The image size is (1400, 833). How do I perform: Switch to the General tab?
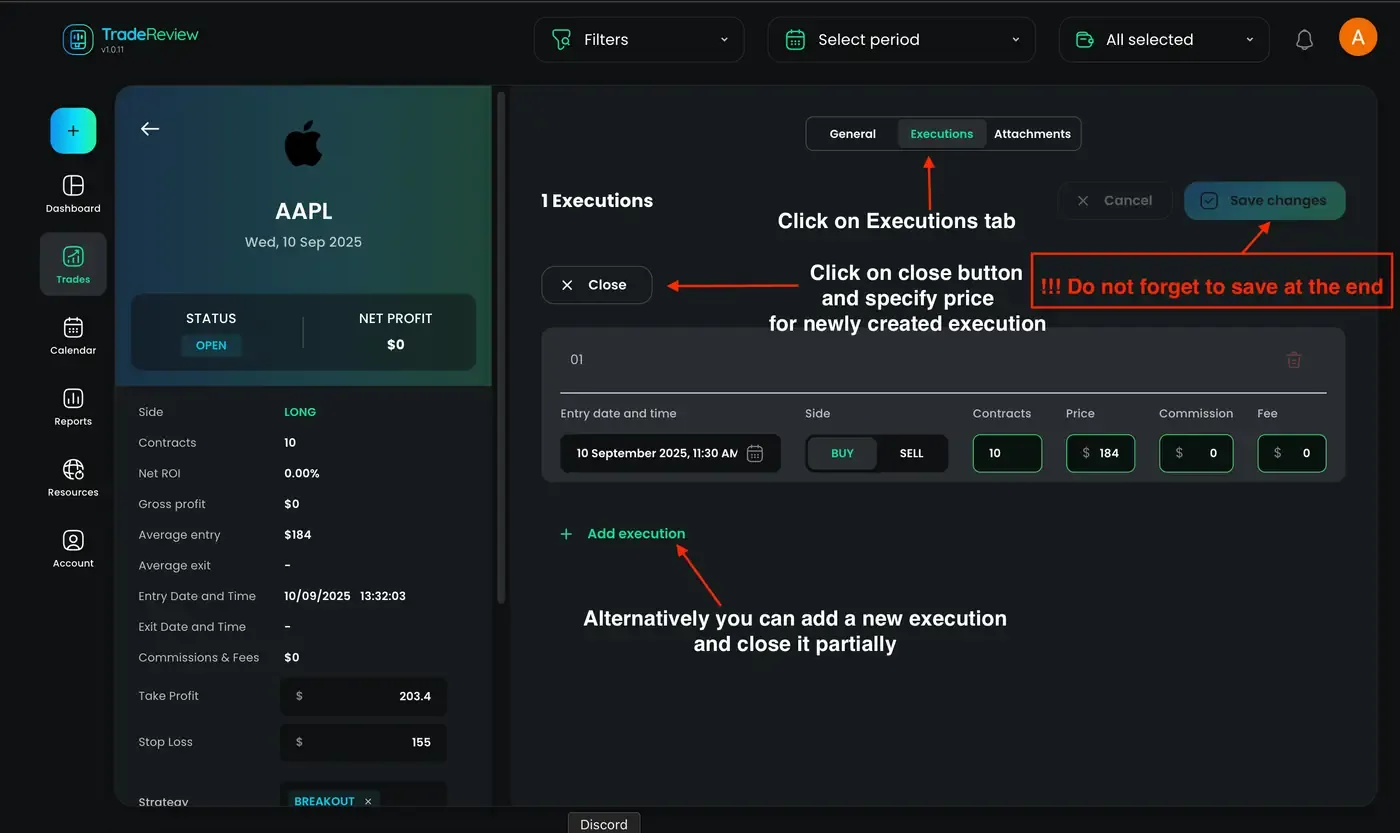coord(853,134)
